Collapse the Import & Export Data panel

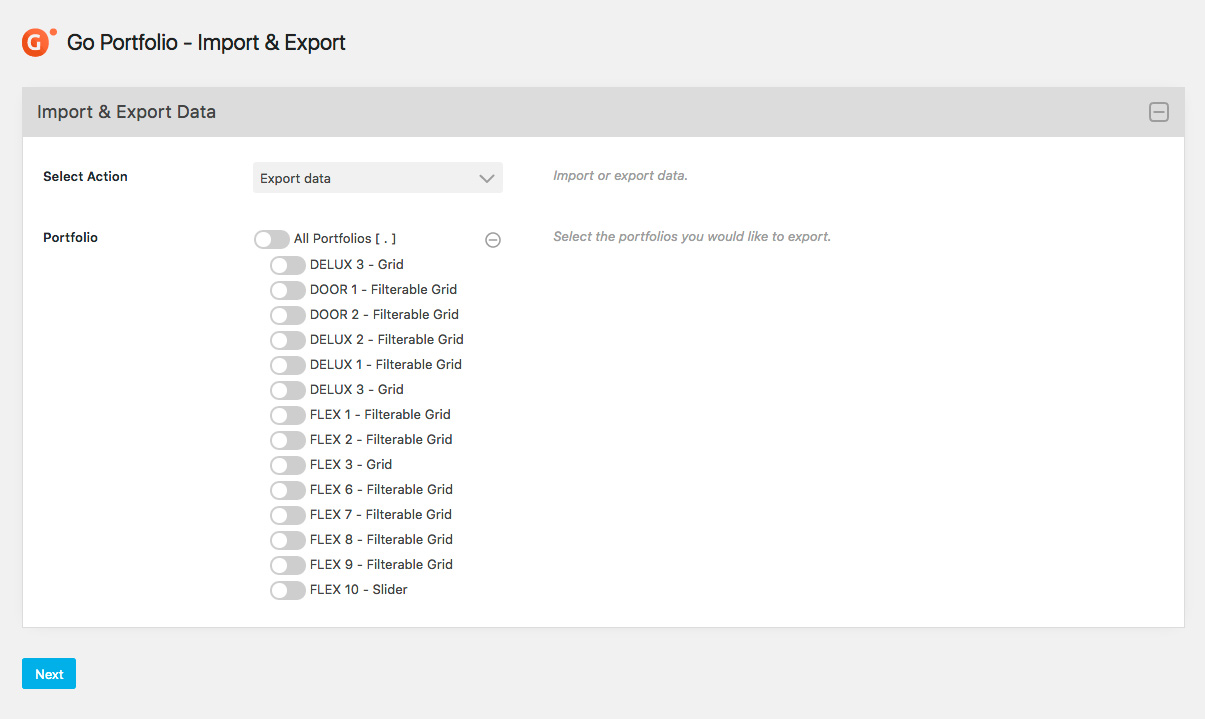tap(1158, 112)
